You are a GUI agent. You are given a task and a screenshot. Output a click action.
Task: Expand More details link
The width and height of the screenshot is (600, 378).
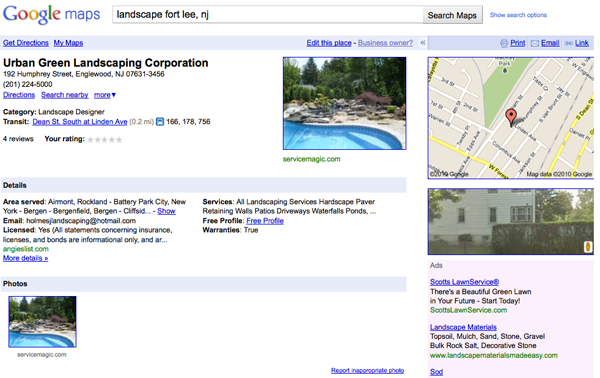point(26,258)
